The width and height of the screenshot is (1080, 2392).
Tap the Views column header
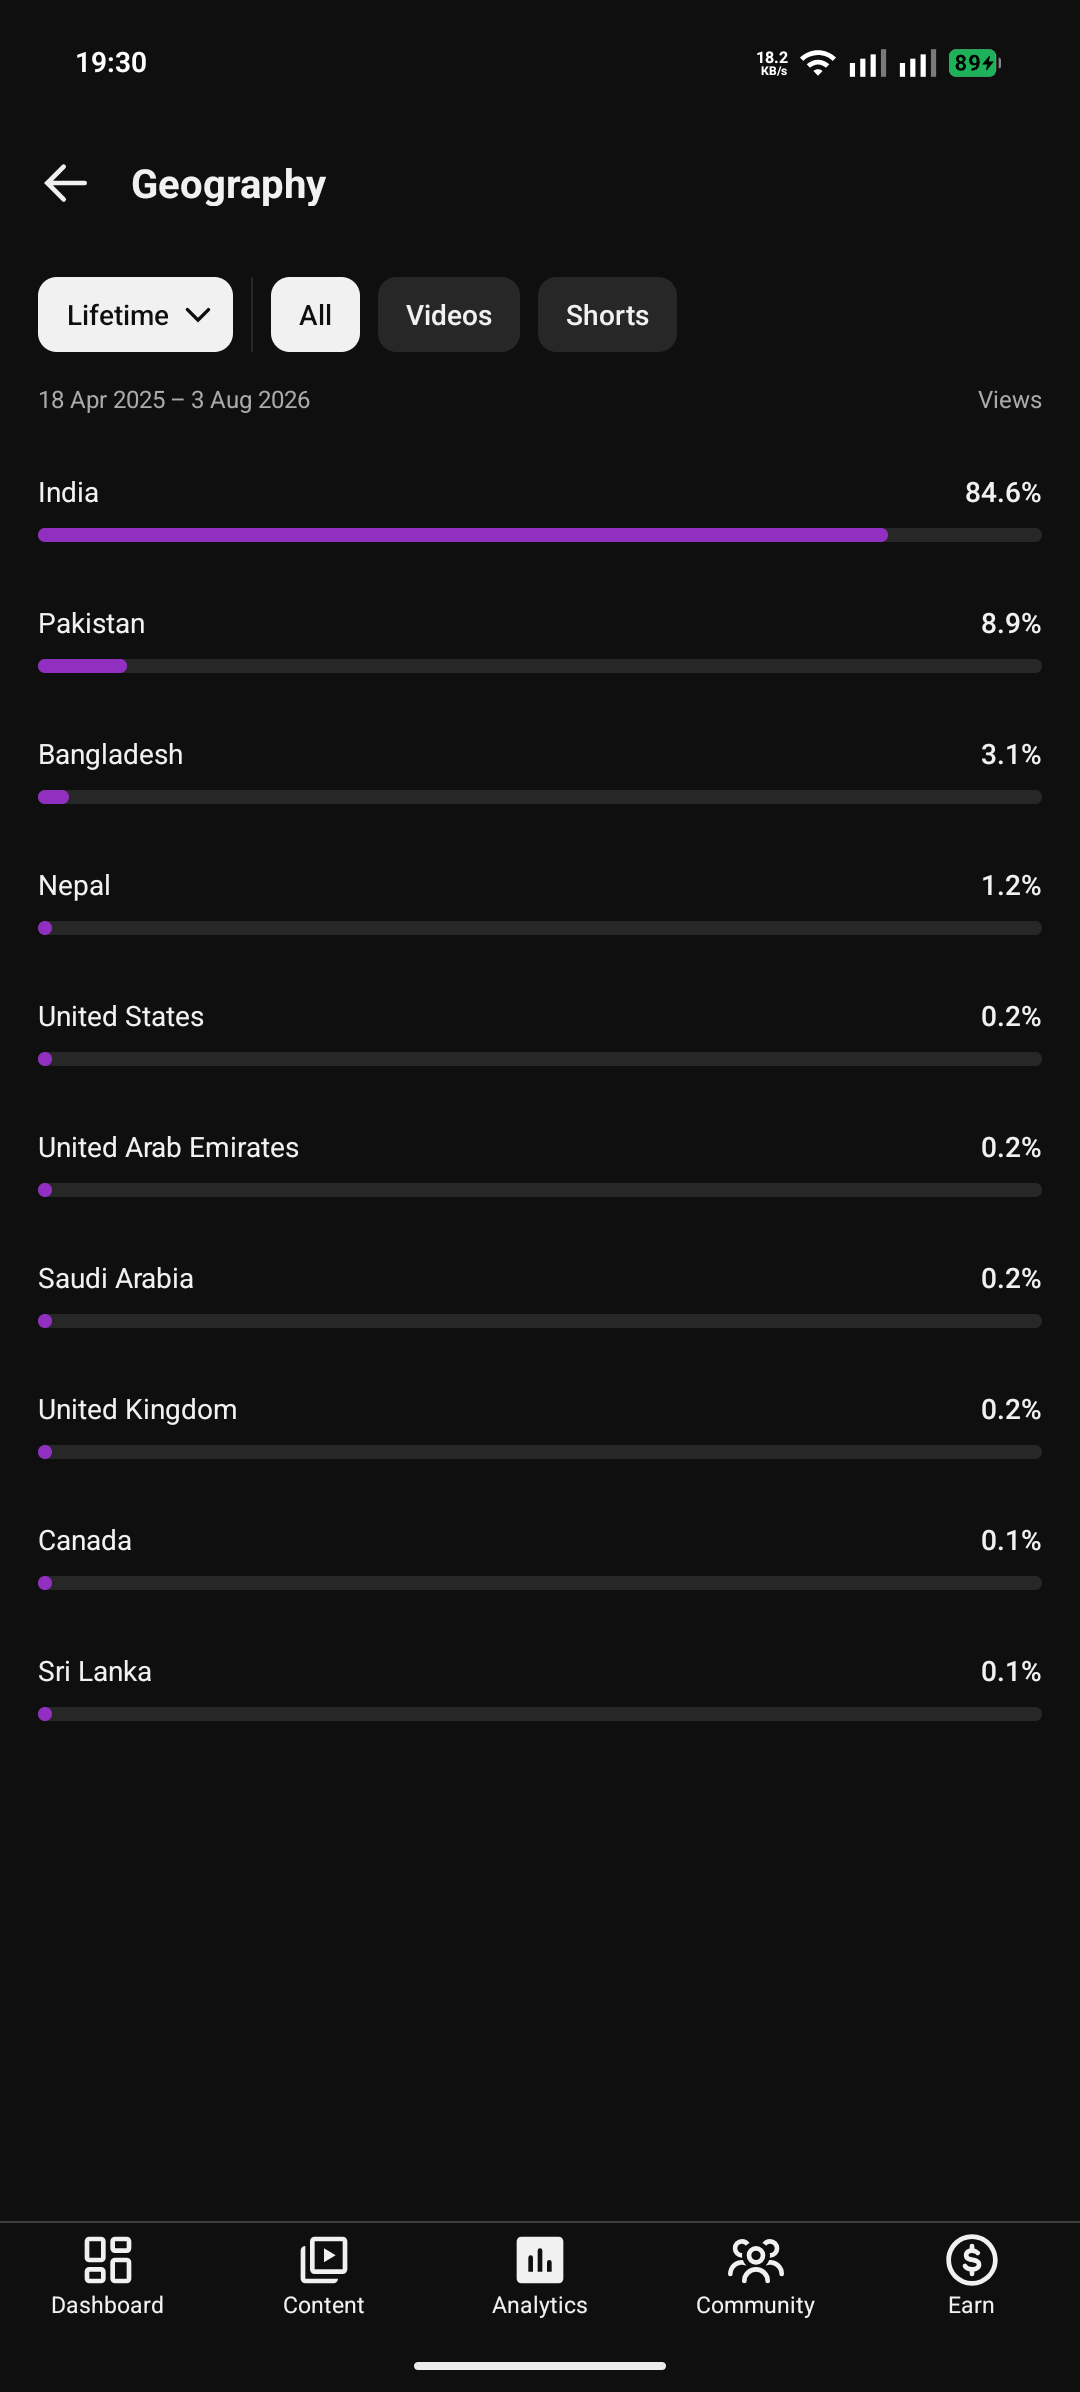coord(1009,400)
